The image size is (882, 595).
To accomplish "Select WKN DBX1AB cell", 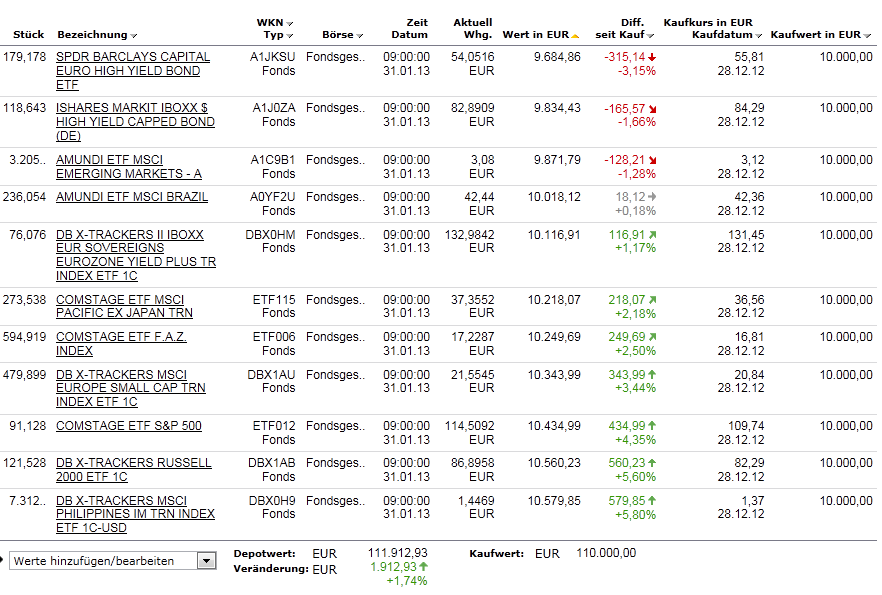I will click(272, 463).
